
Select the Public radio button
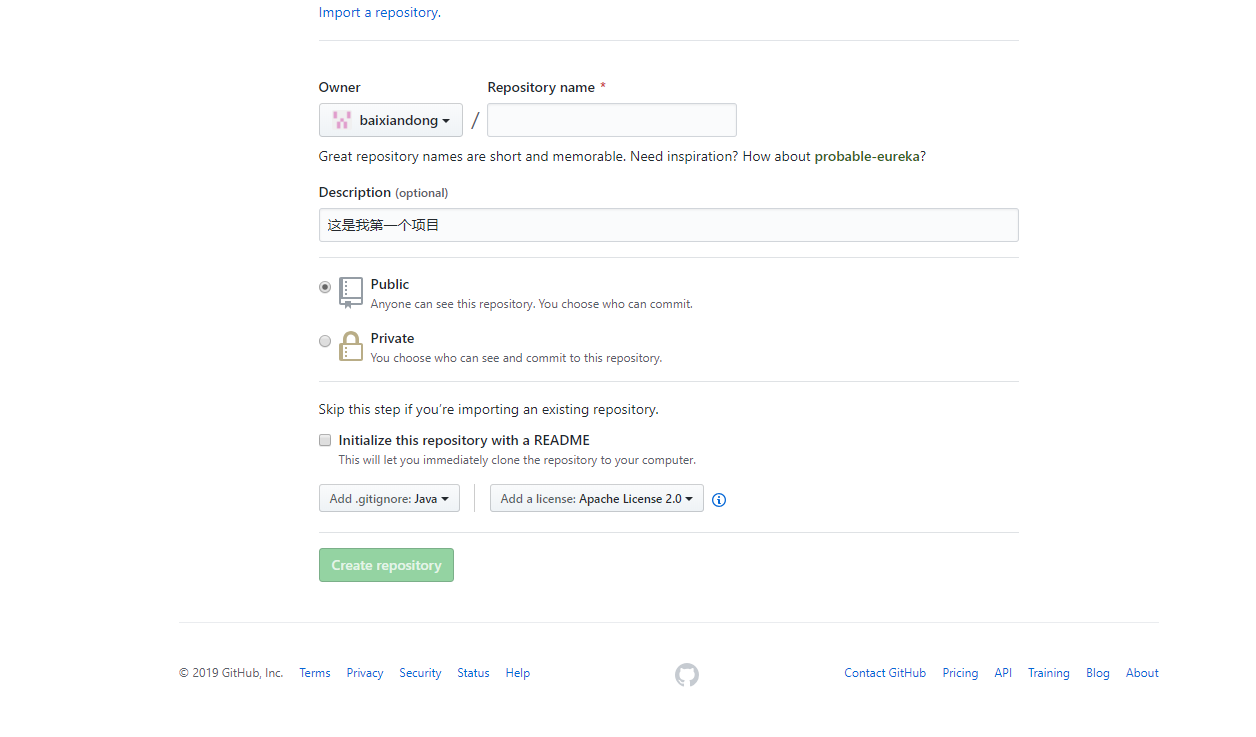[325, 287]
